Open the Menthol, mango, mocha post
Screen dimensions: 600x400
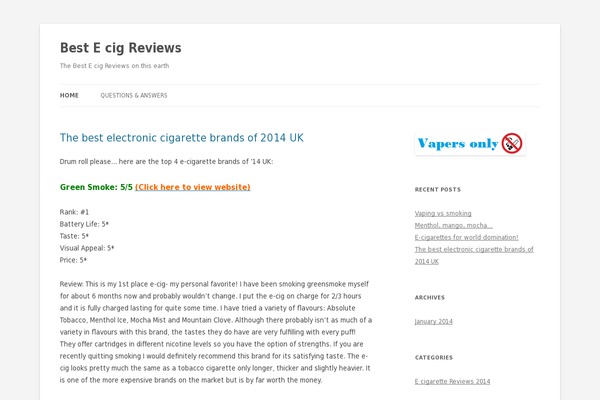tap(454, 225)
